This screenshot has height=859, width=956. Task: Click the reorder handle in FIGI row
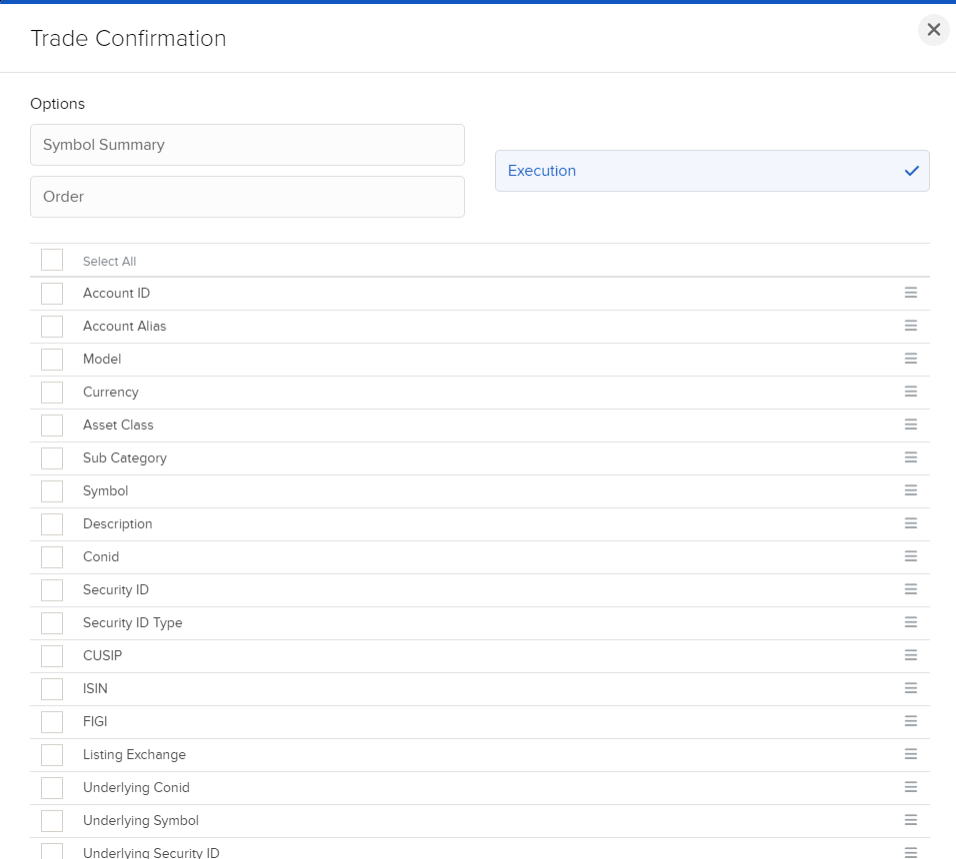tap(910, 721)
